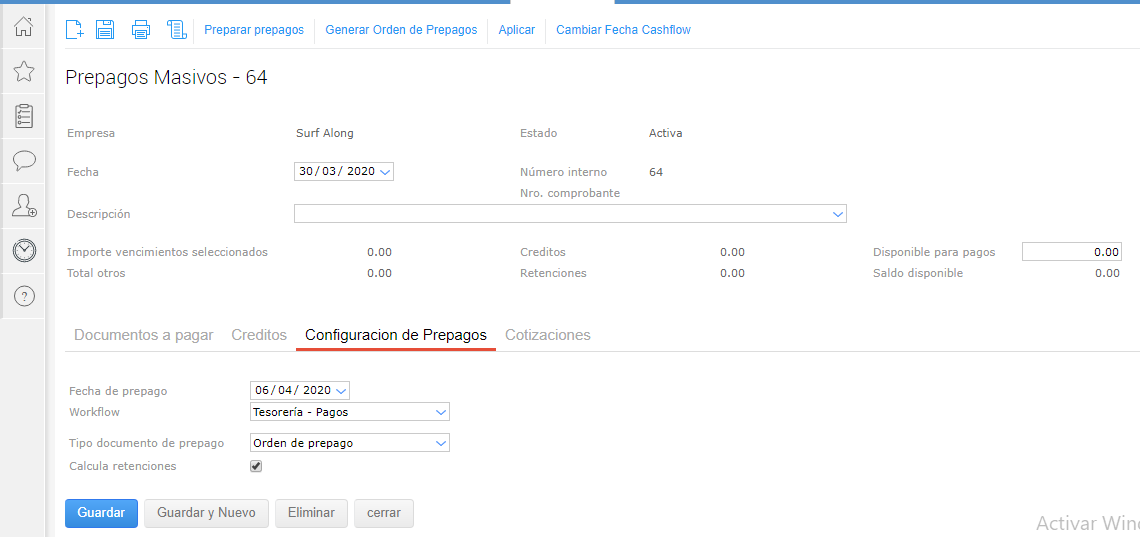Click the Home icon in sidebar
1140x537 pixels.
point(24,27)
